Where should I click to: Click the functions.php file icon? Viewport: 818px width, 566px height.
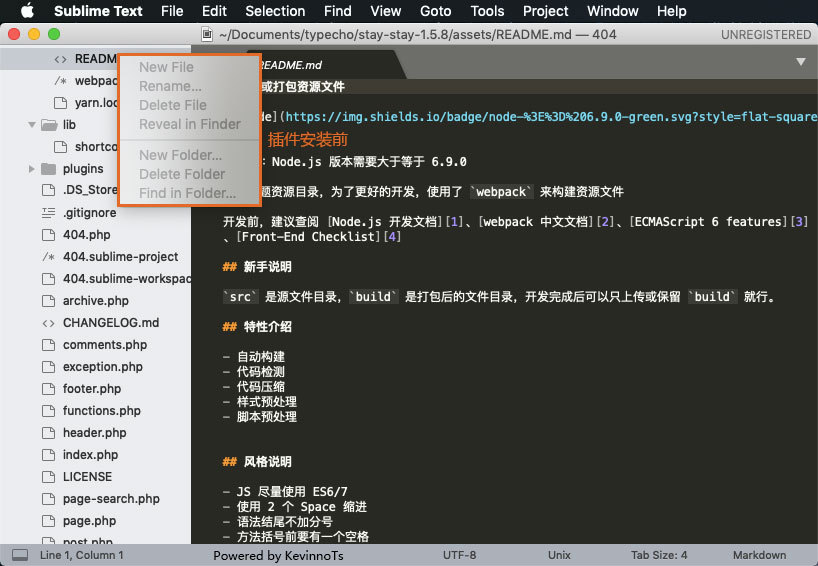click(49, 411)
